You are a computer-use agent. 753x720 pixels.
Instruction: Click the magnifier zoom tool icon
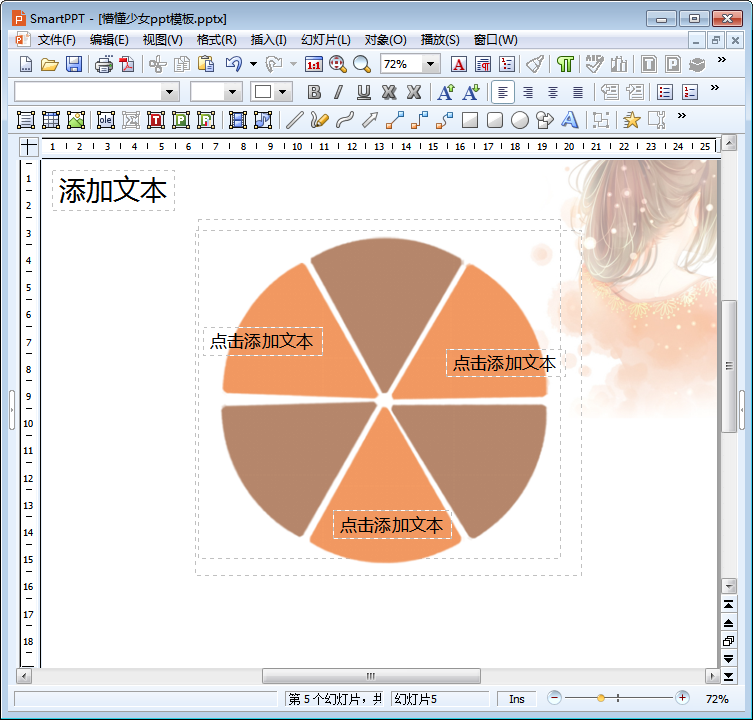coord(362,64)
